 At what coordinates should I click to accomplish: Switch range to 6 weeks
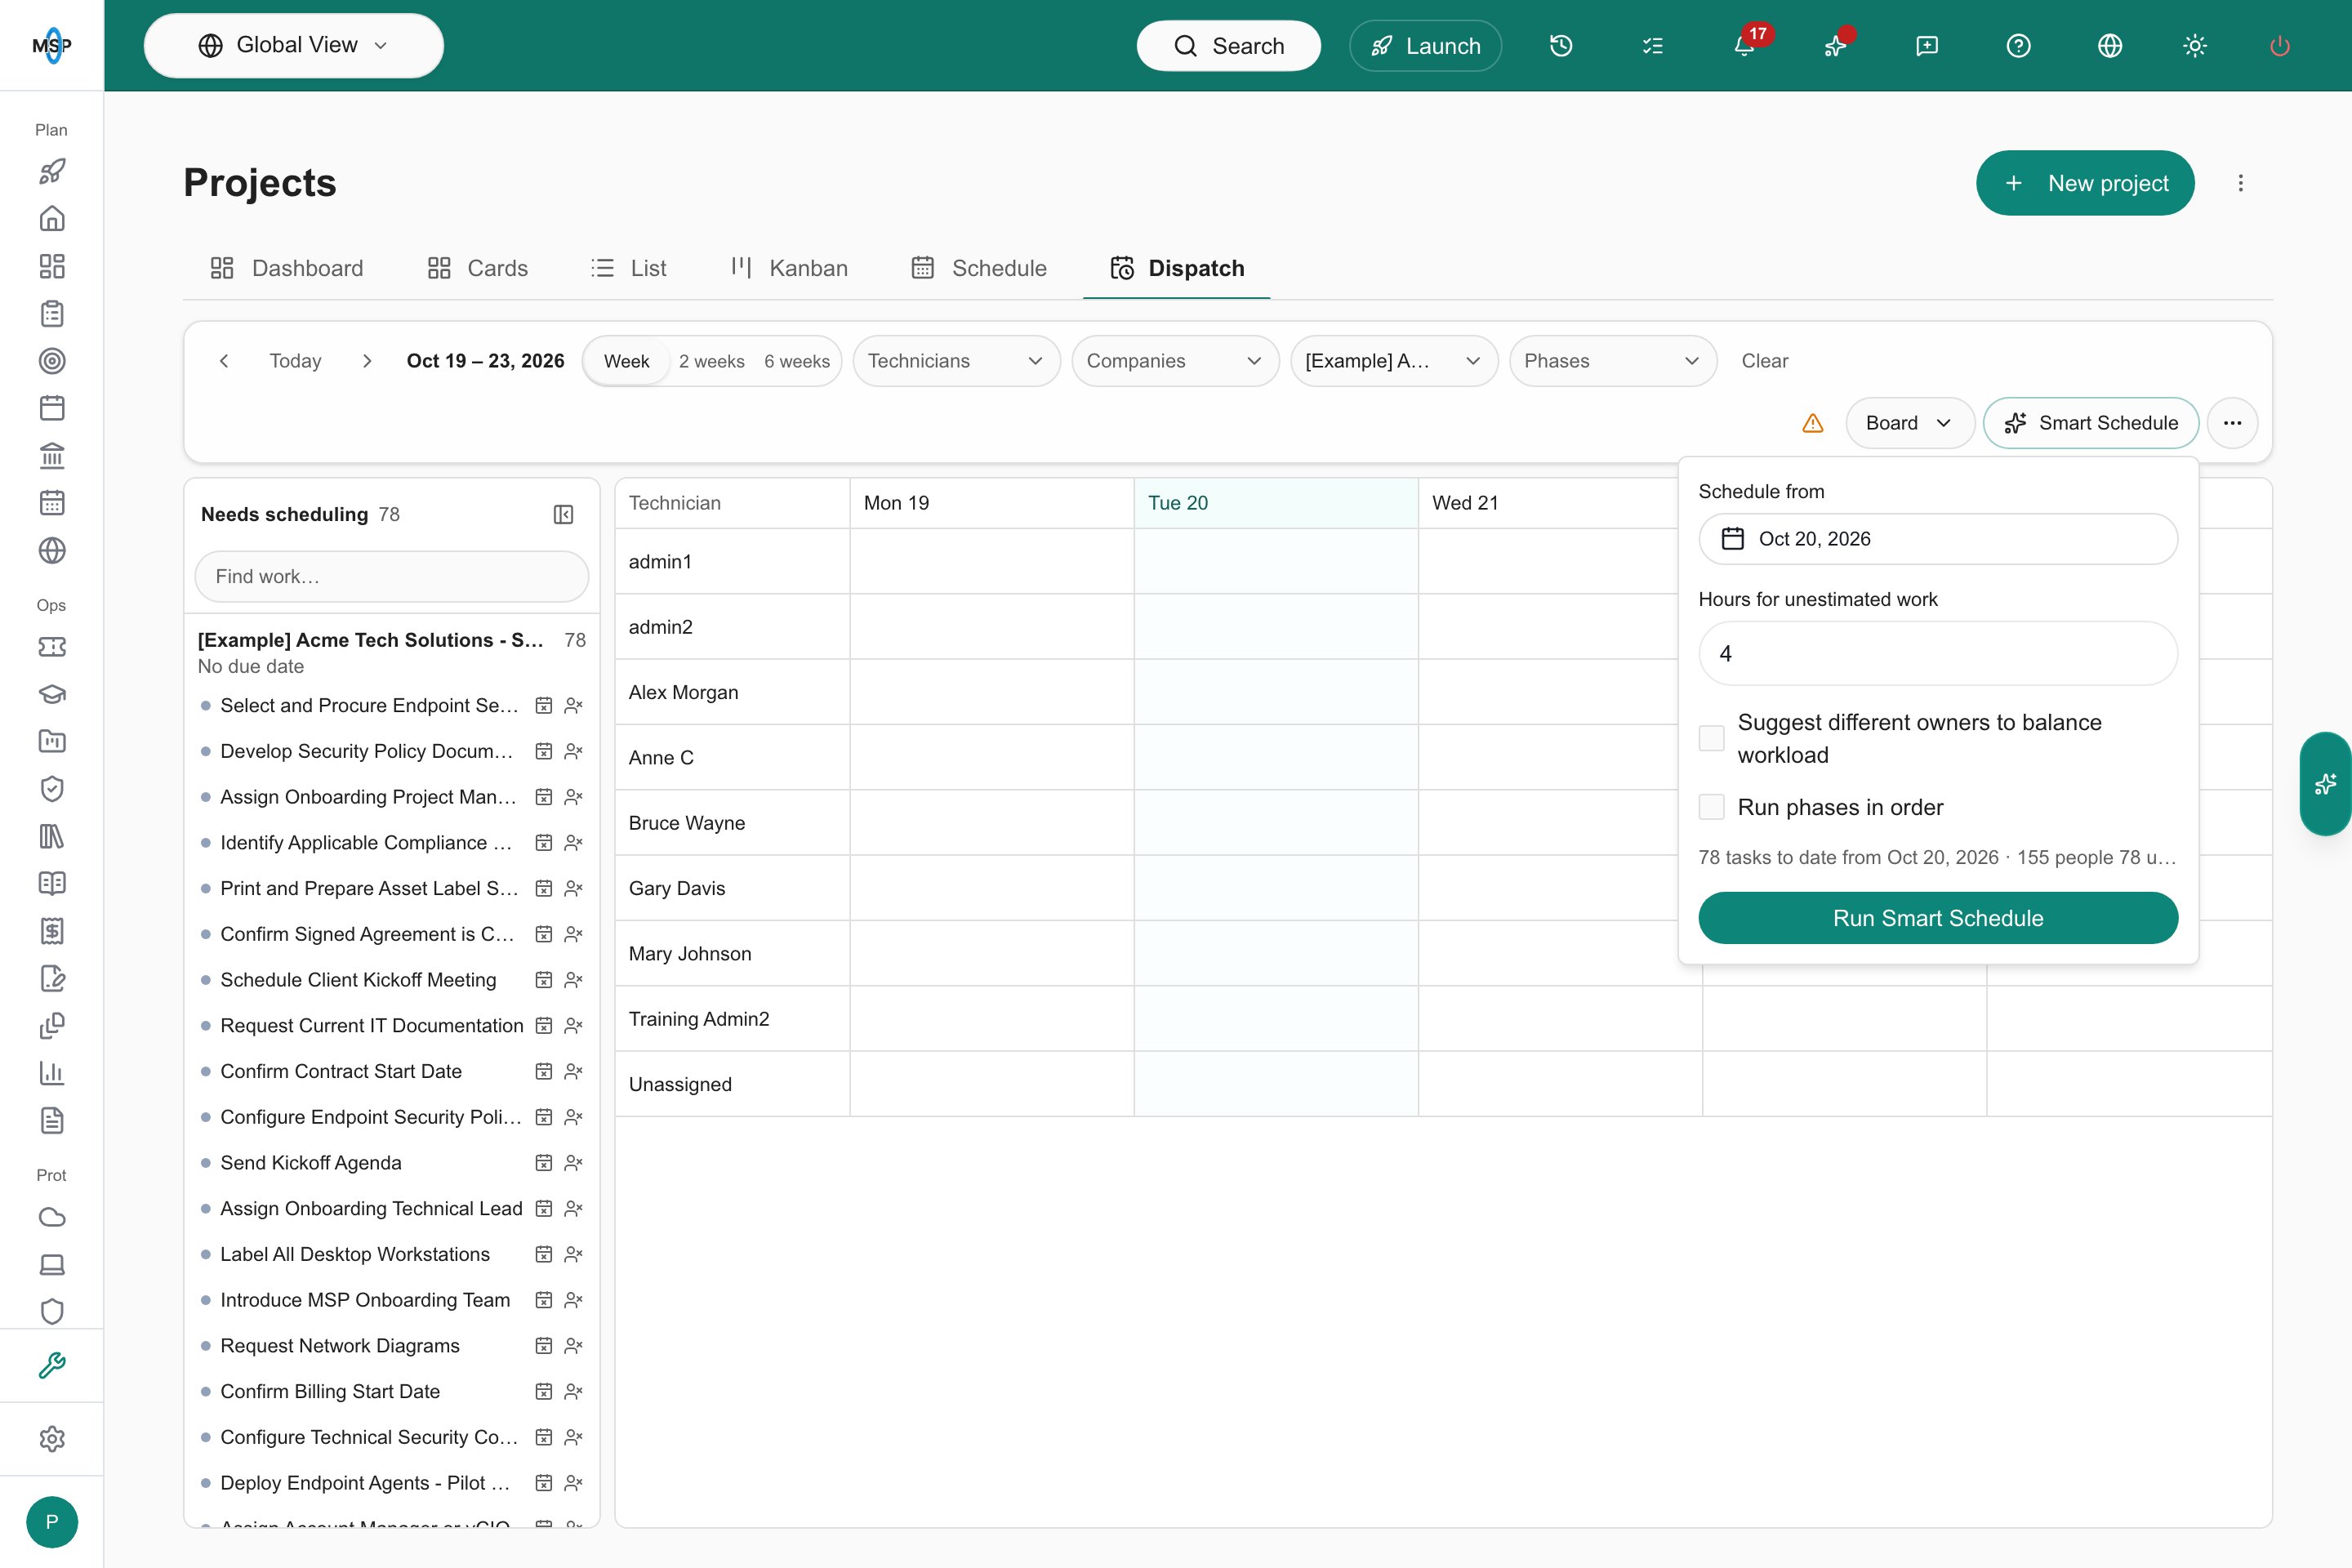click(797, 361)
